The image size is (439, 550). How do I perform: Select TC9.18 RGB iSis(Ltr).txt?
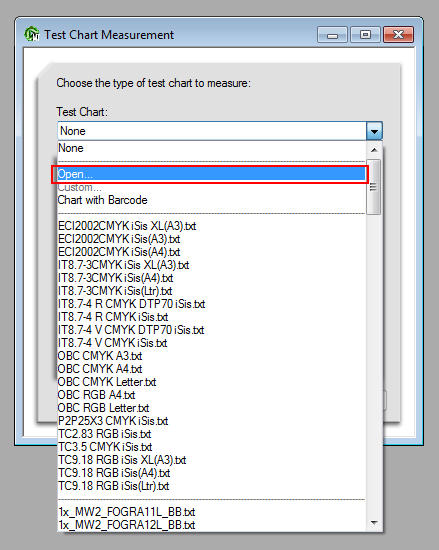(211, 485)
